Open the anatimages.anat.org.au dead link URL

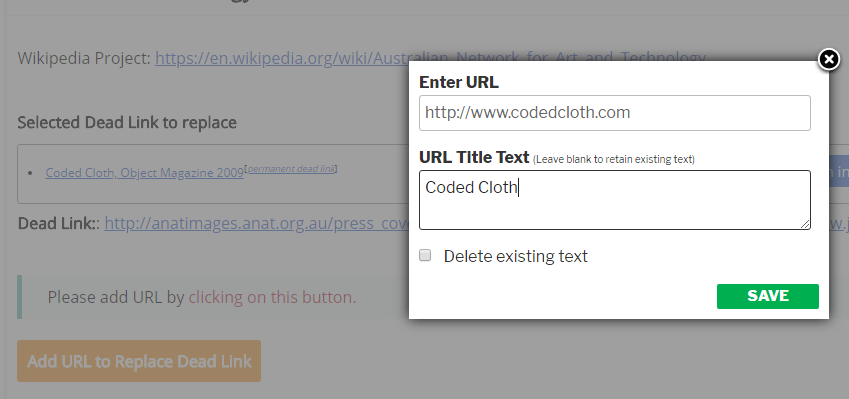tap(257, 224)
